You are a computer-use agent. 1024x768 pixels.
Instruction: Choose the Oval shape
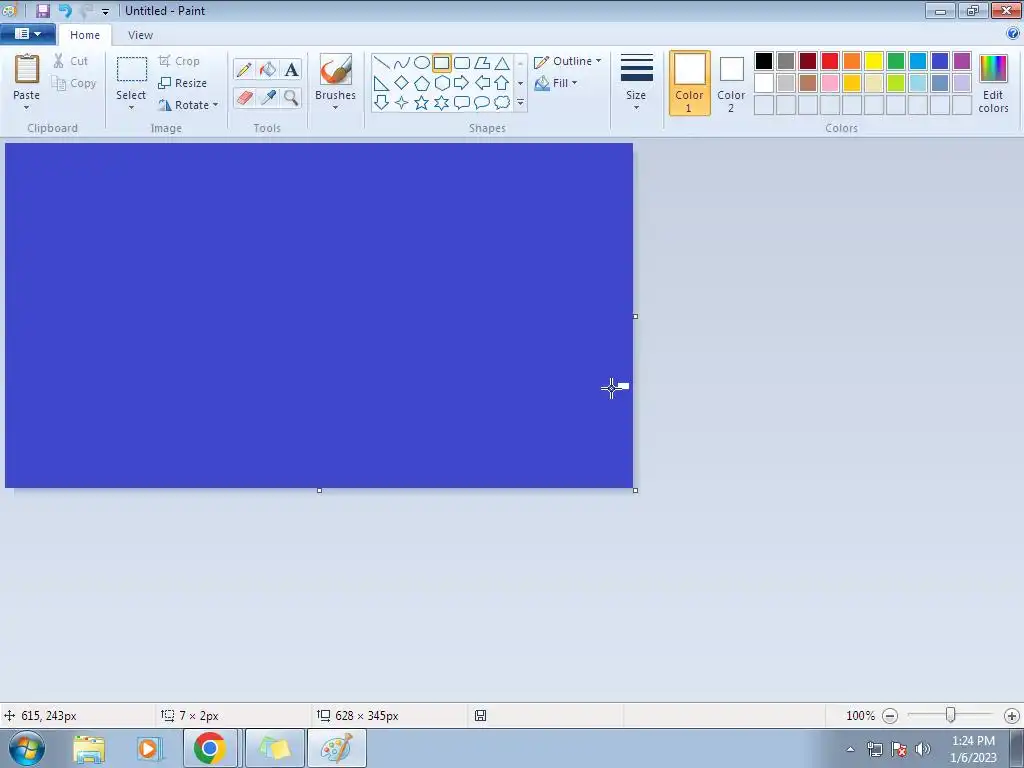point(422,63)
